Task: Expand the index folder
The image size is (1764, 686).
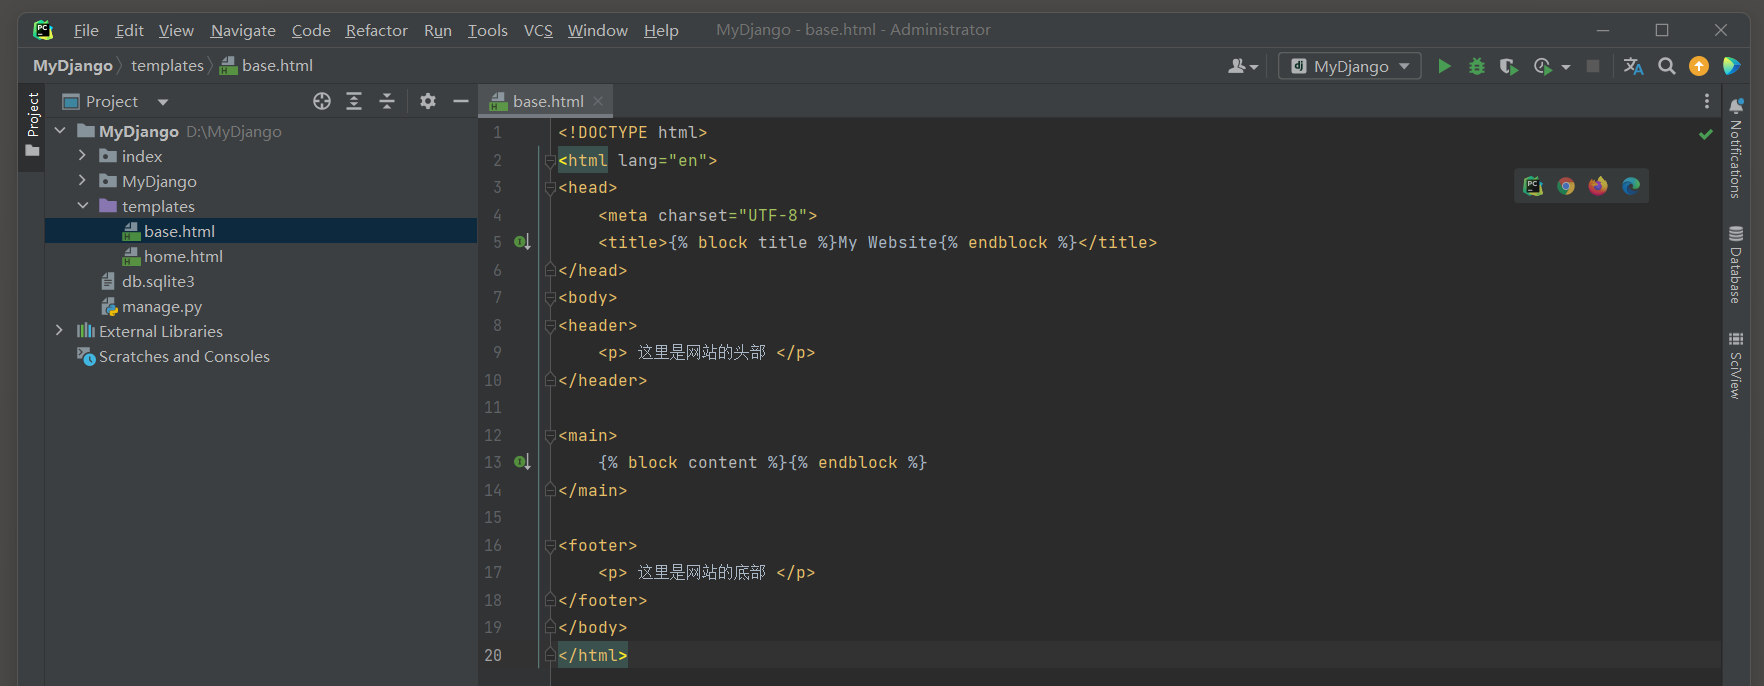Action: pos(82,156)
